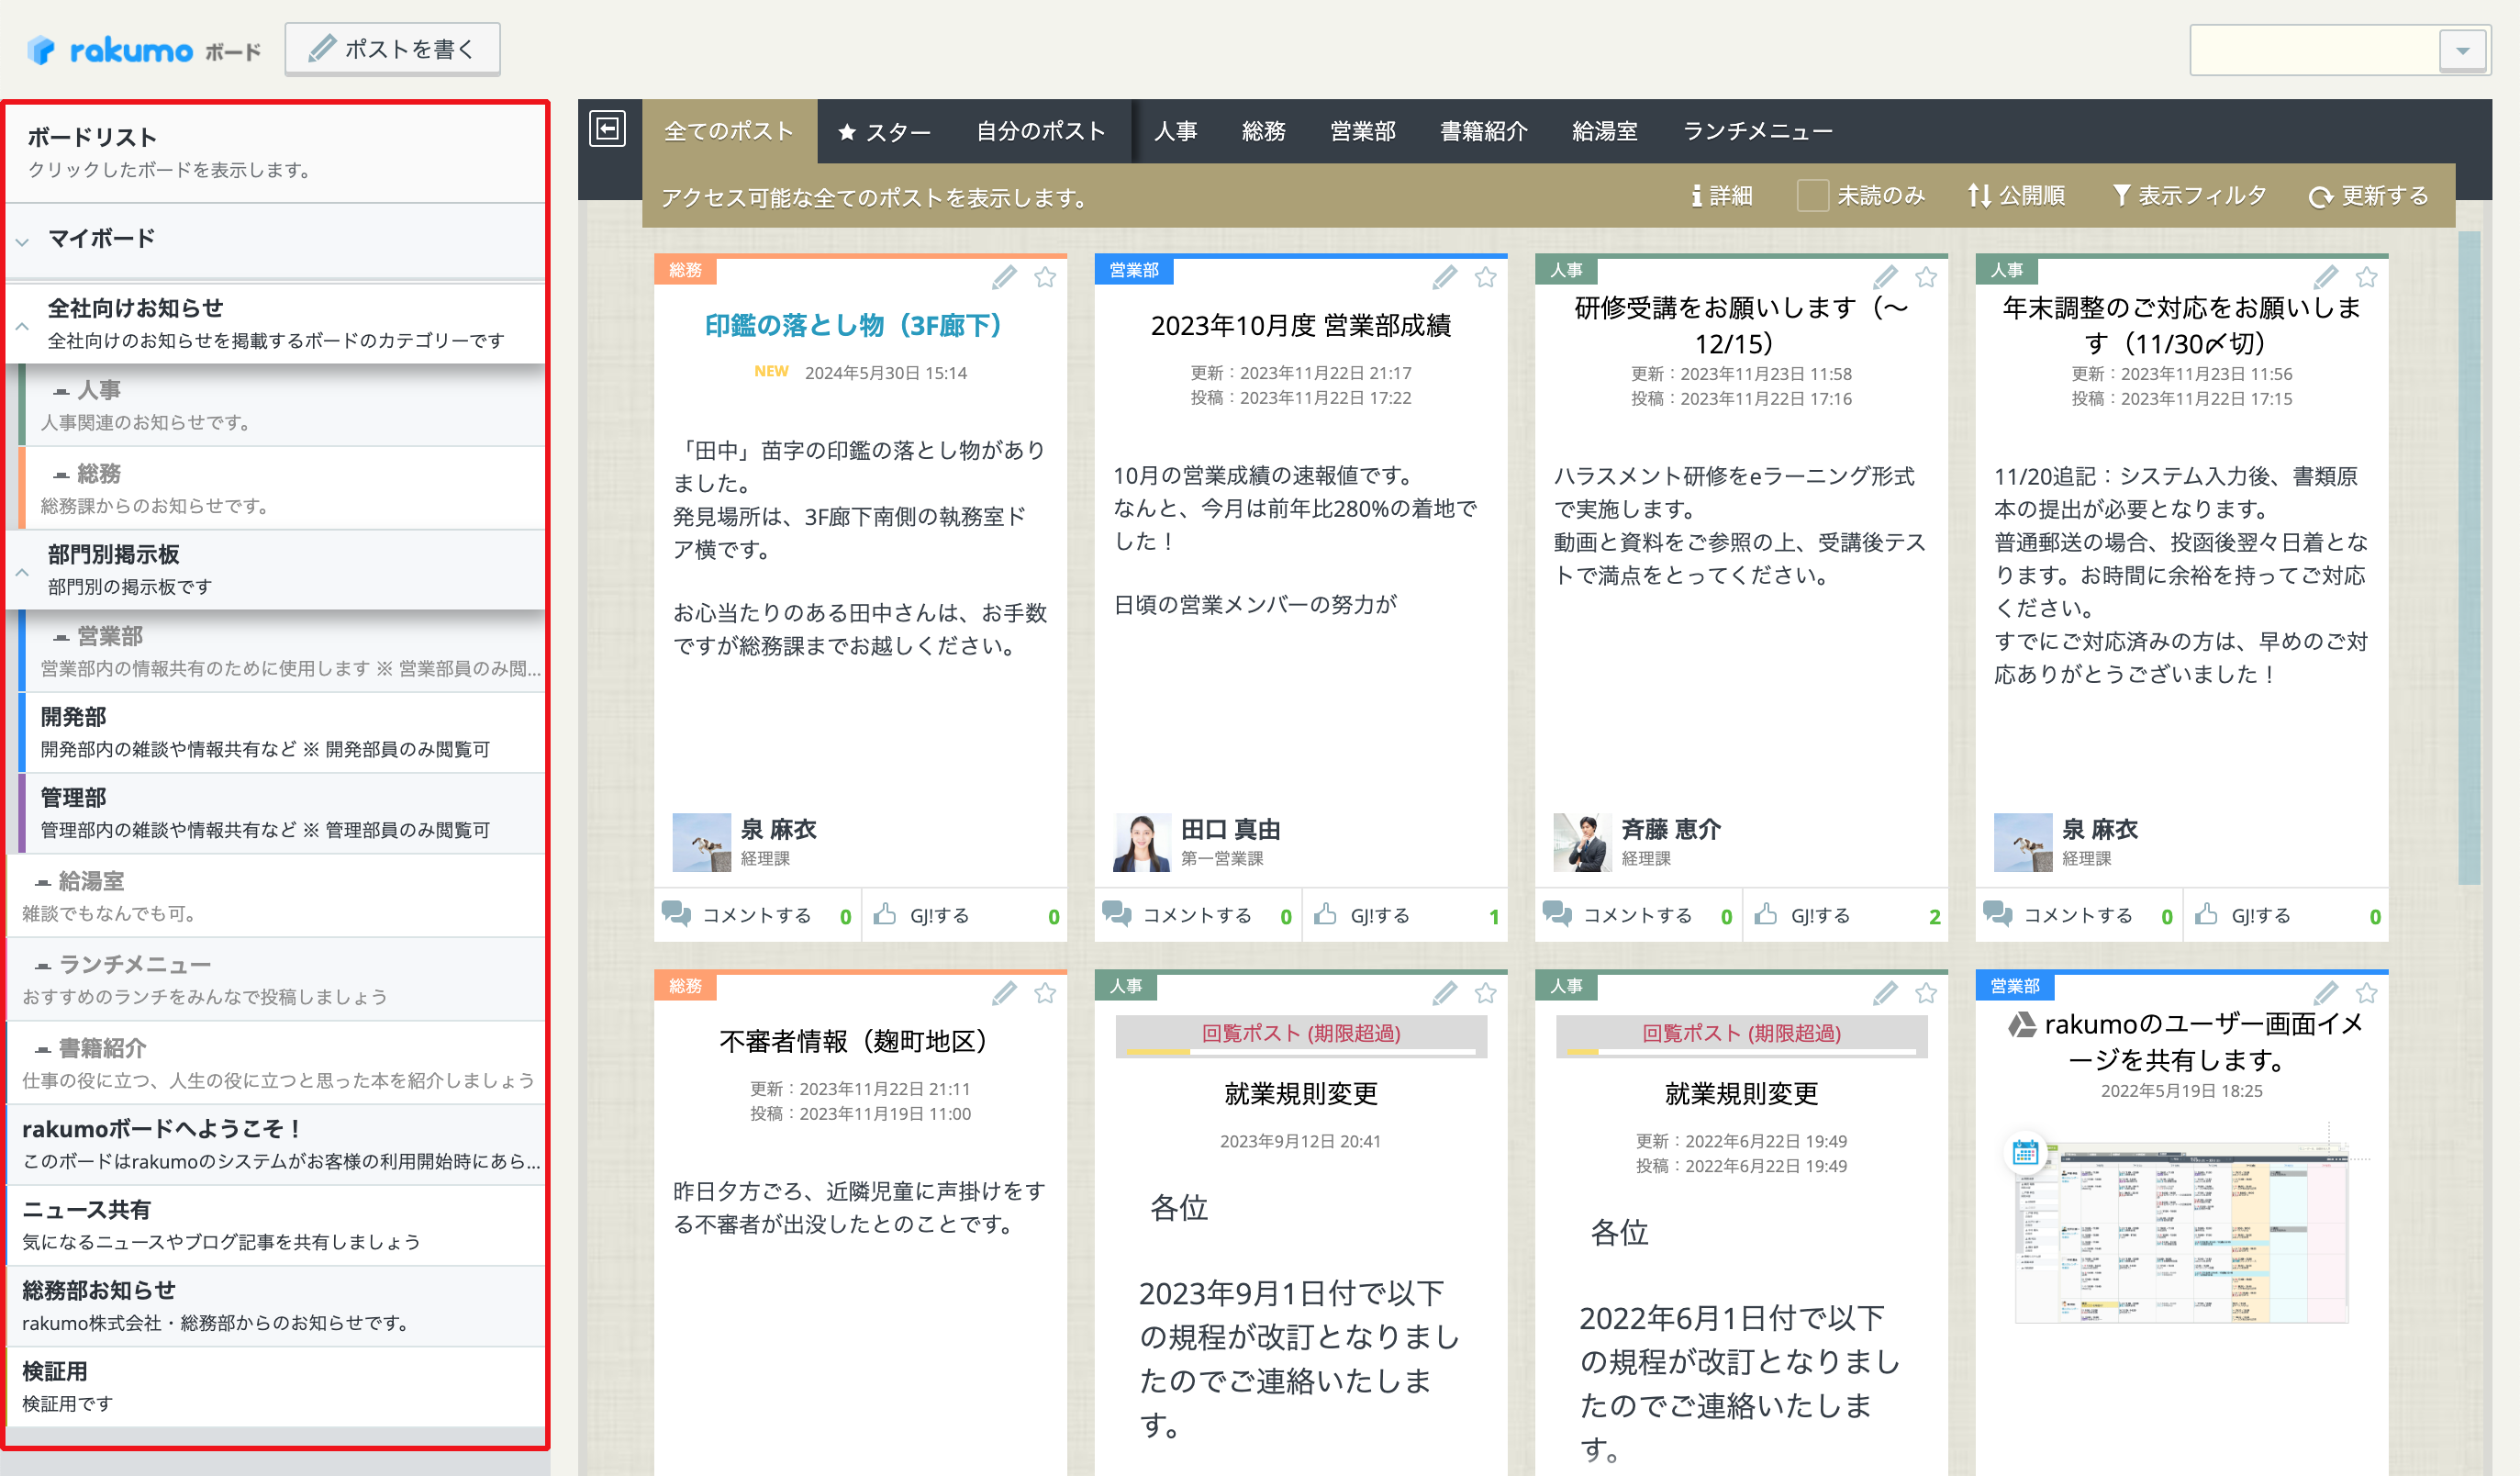Collapse the sidebar with the panel toggle icon
The height and width of the screenshot is (1476, 2520).
(608, 129)
